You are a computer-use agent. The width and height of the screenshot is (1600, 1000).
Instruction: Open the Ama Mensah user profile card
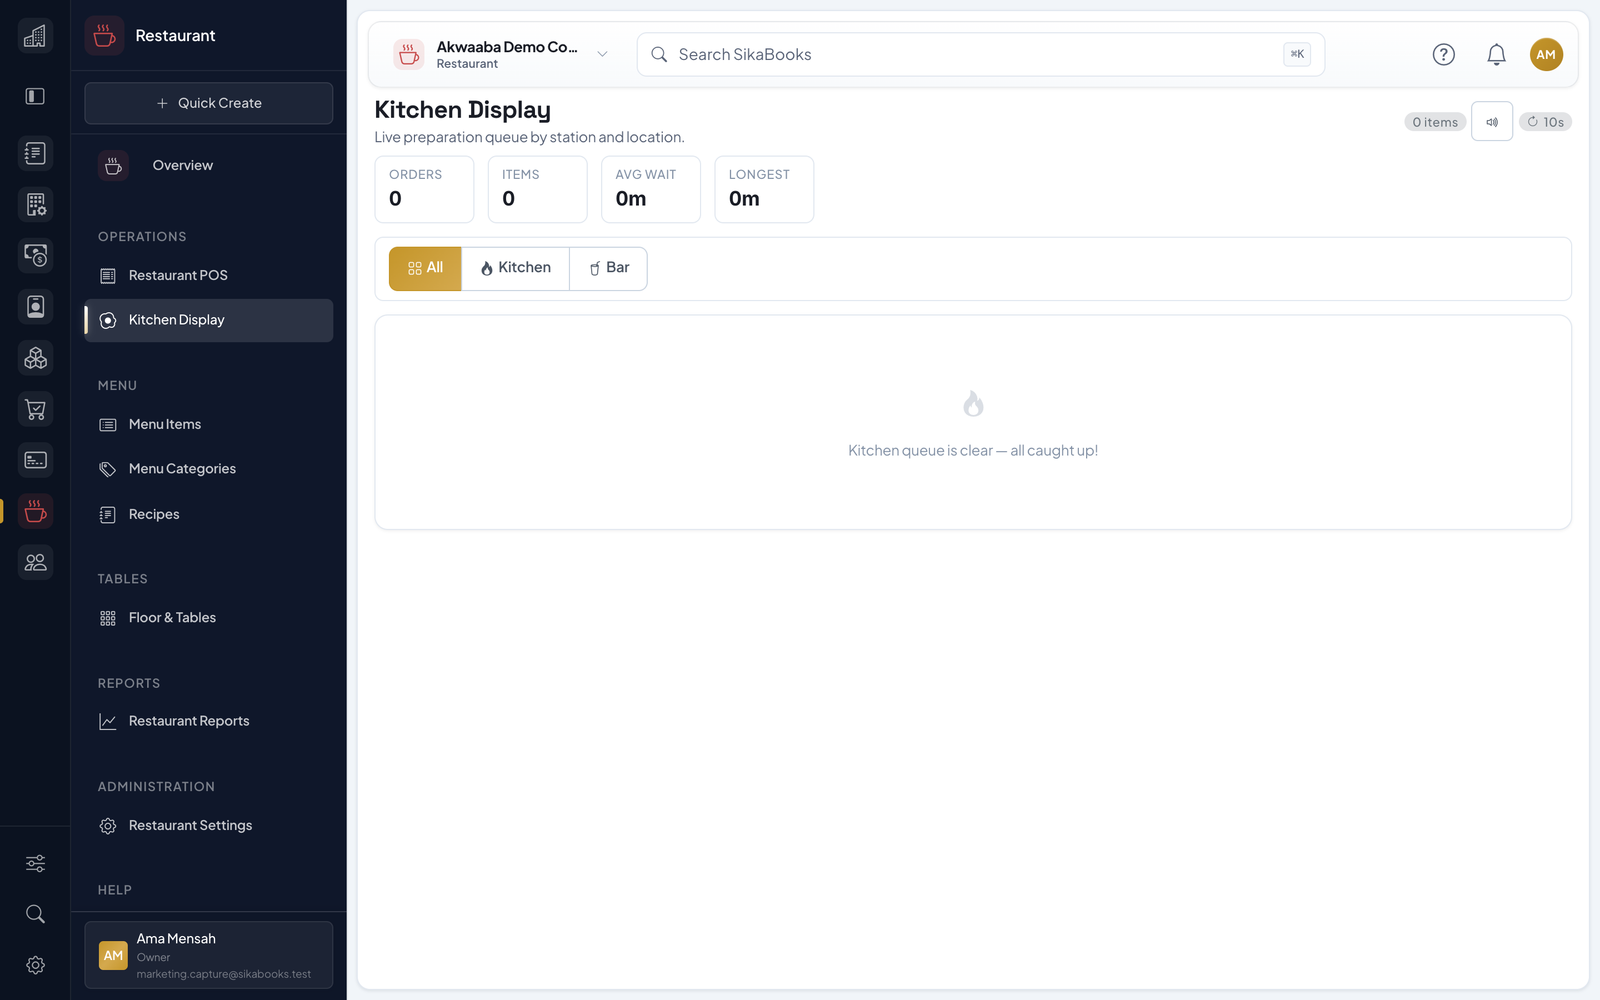click(x=209, y=955)
